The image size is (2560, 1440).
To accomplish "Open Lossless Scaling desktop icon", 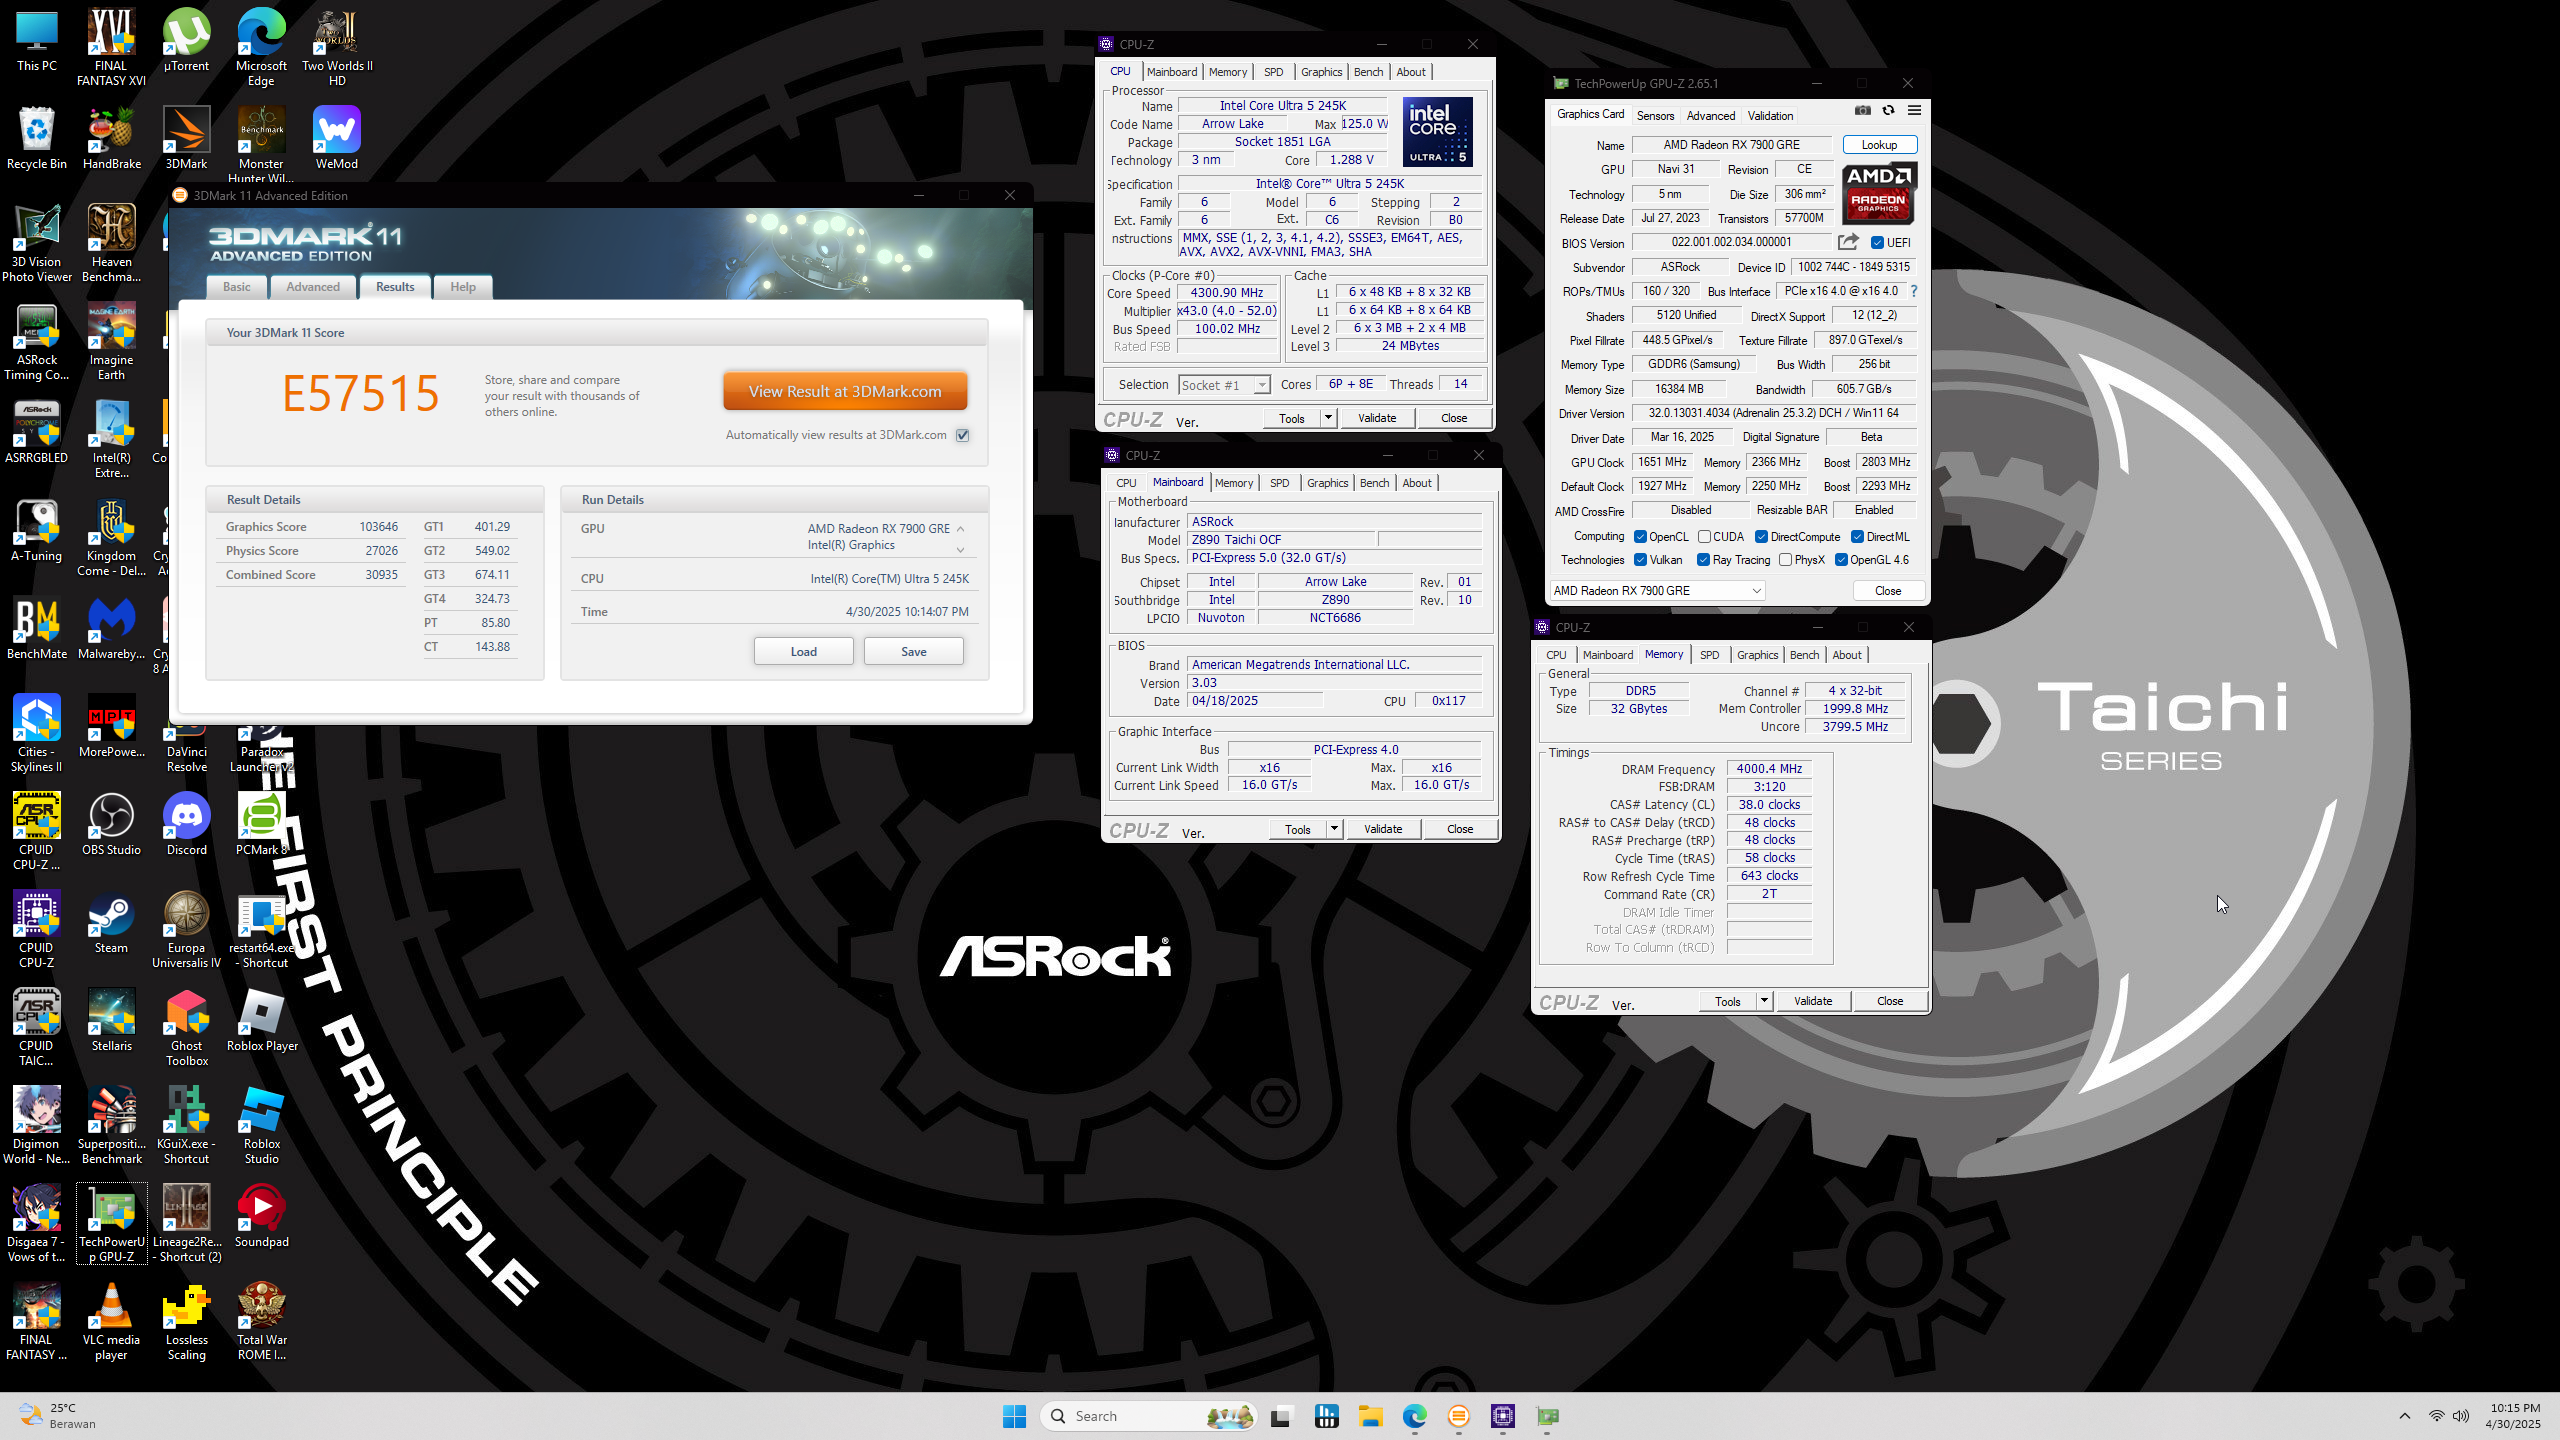I will 186,1322.
